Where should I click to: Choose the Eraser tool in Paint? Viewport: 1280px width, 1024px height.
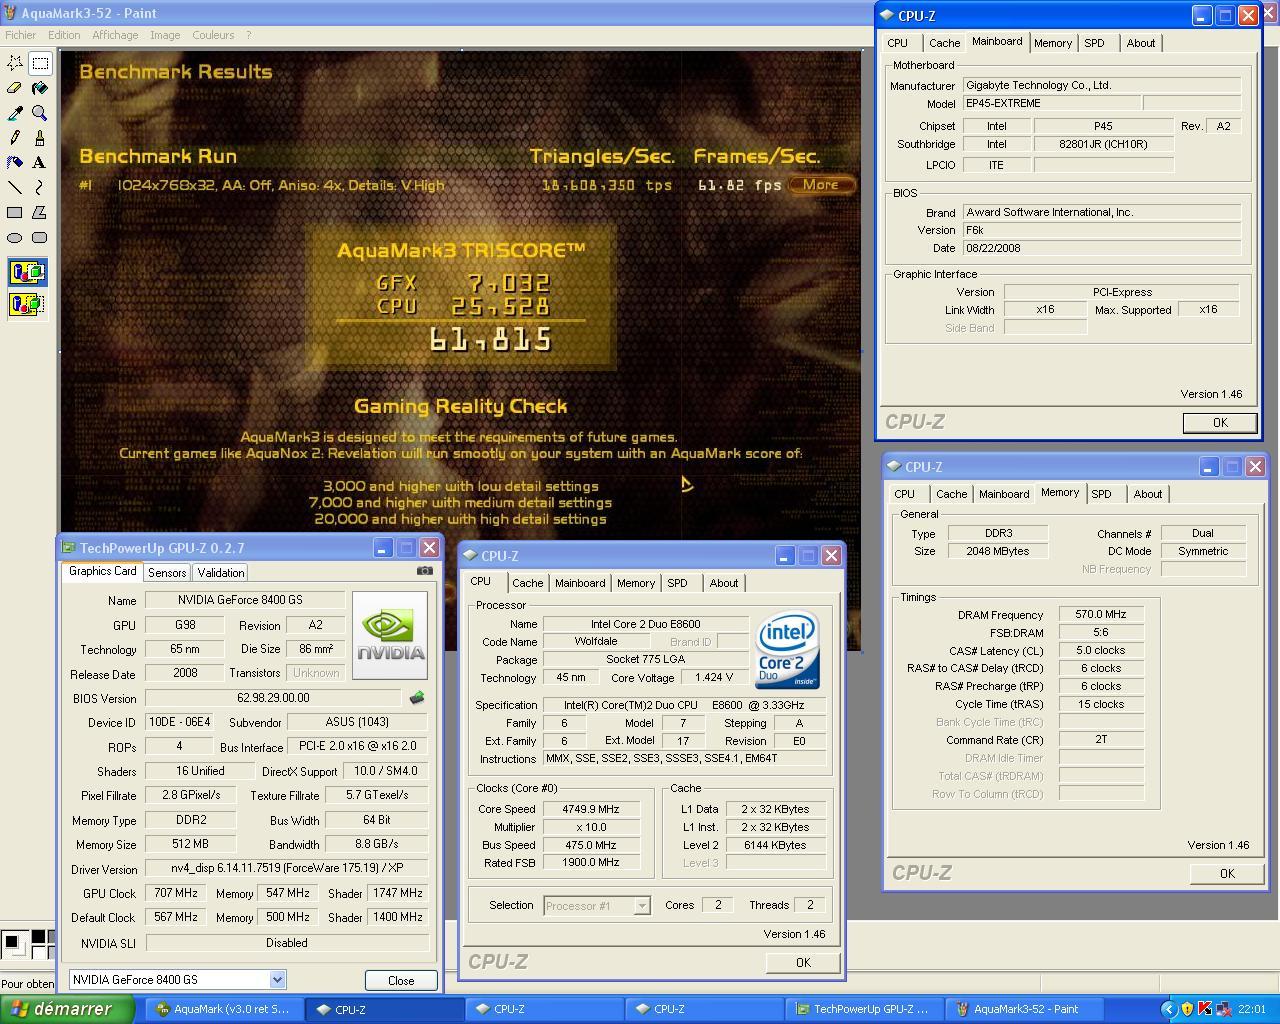tap(15, 88)
